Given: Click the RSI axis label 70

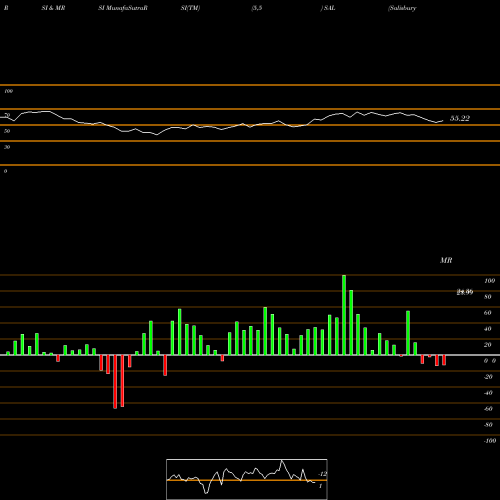Looking at the screenshot, I should [7, 115].
